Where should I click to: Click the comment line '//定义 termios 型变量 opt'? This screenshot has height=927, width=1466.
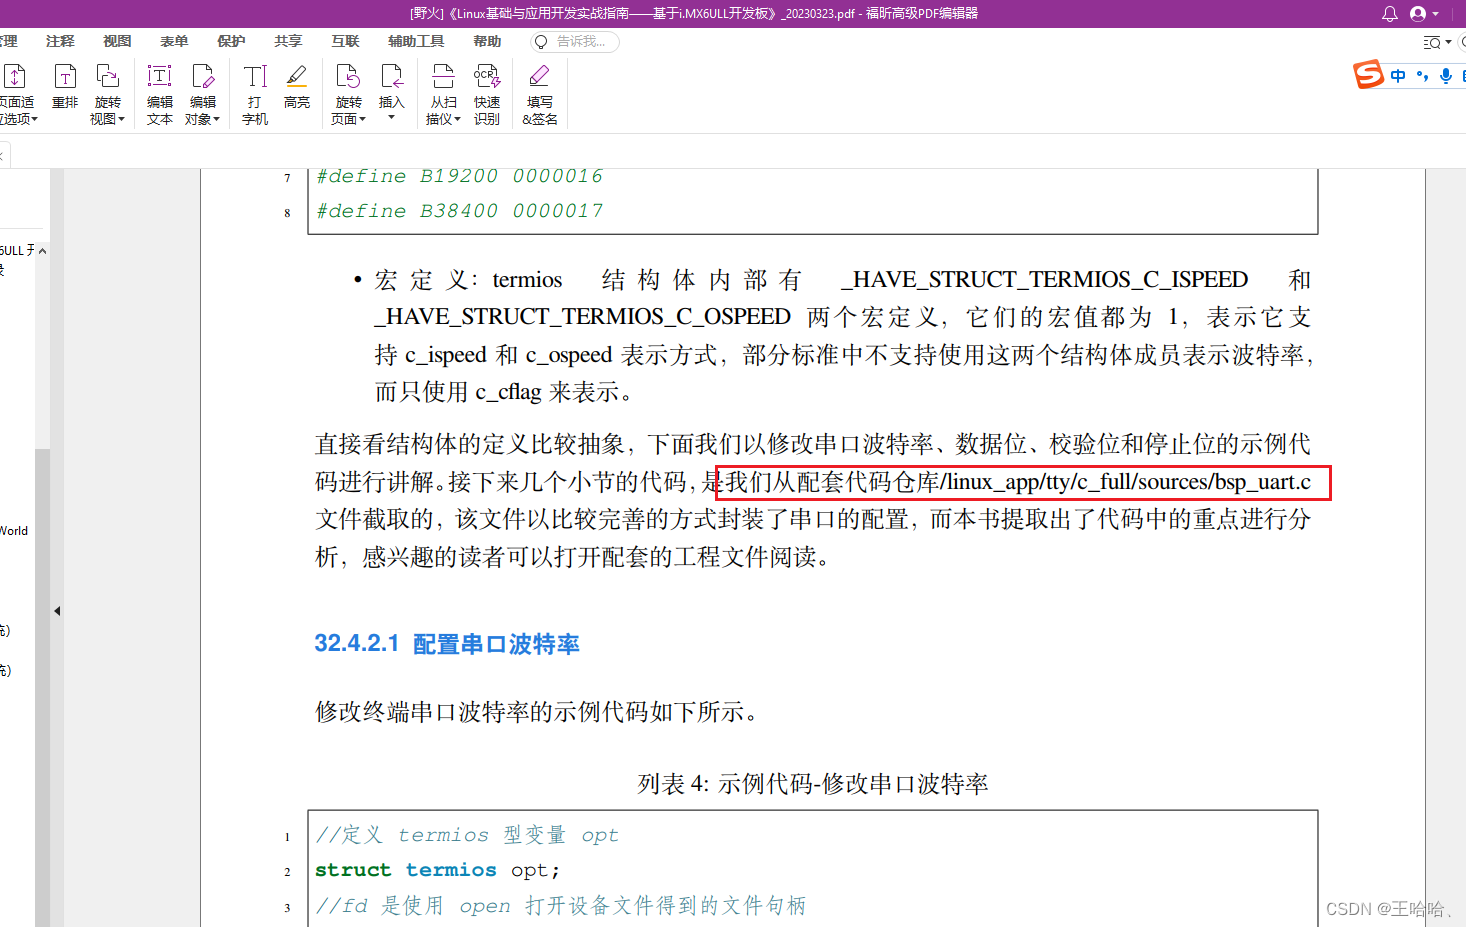coord(467,835)
